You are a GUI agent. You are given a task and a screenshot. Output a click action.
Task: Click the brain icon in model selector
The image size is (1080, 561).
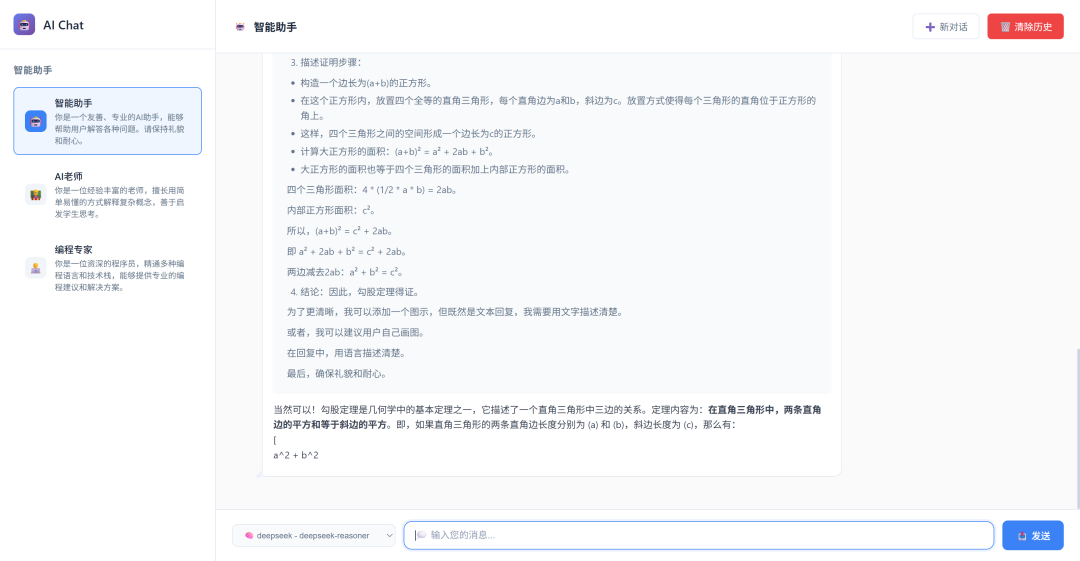(249, 536)
